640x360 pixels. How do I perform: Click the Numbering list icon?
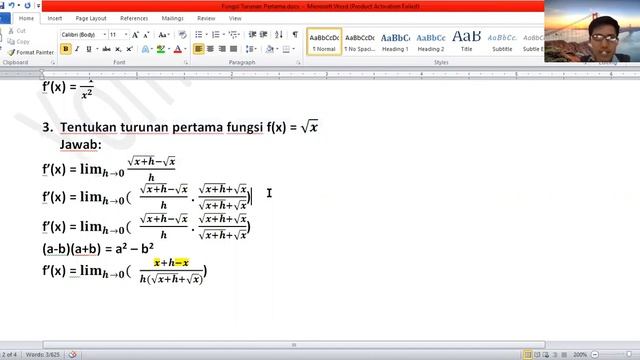pos(216,34)
